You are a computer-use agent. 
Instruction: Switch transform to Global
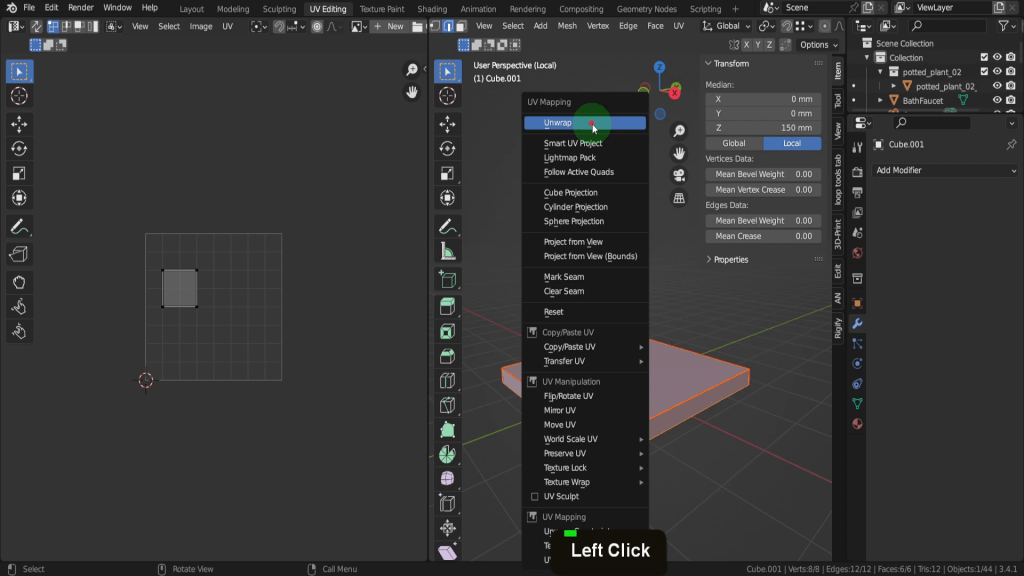pos(734,143)
